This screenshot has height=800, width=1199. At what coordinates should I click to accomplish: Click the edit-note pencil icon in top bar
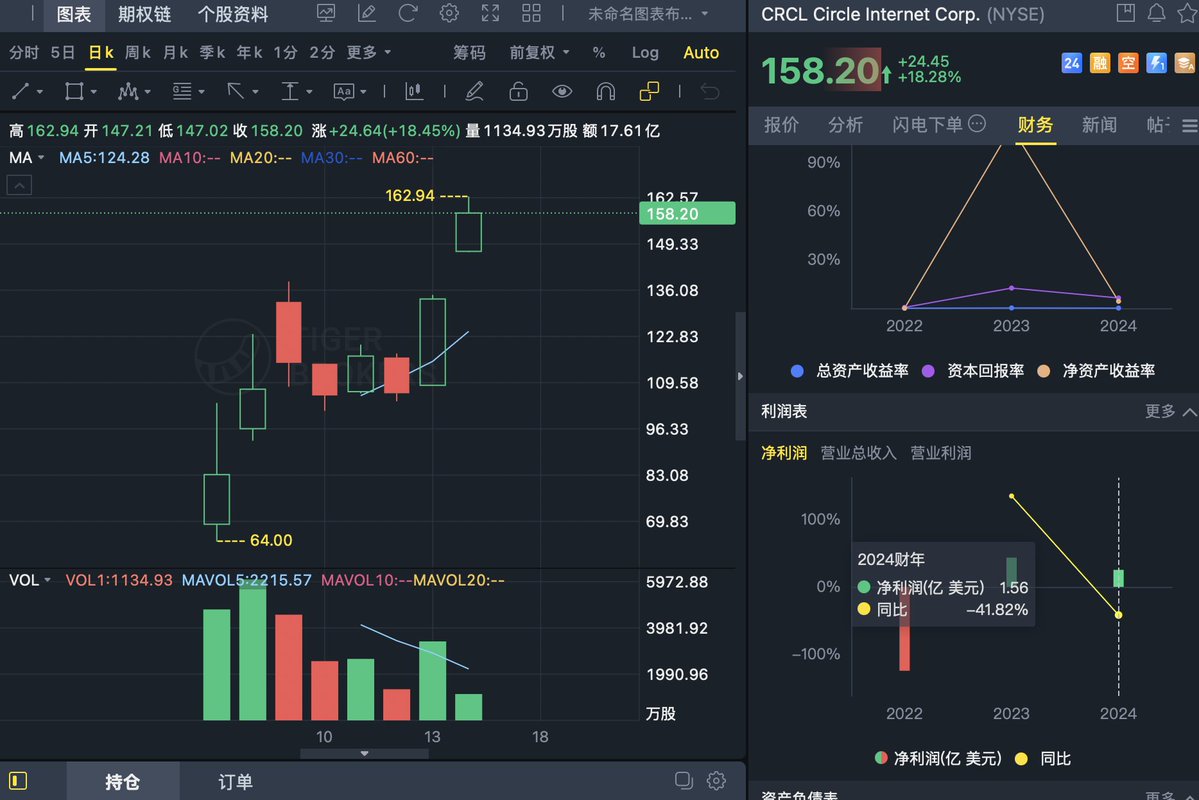[x=367, y=13]
